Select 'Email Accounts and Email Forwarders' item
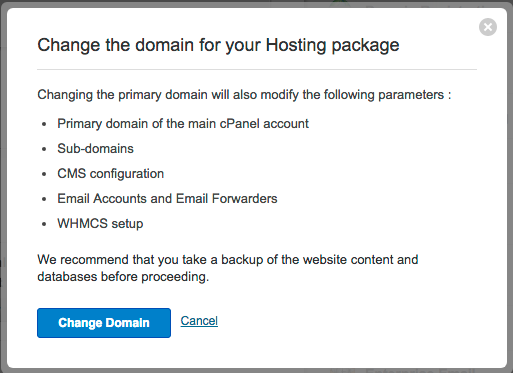 [167, 199]
